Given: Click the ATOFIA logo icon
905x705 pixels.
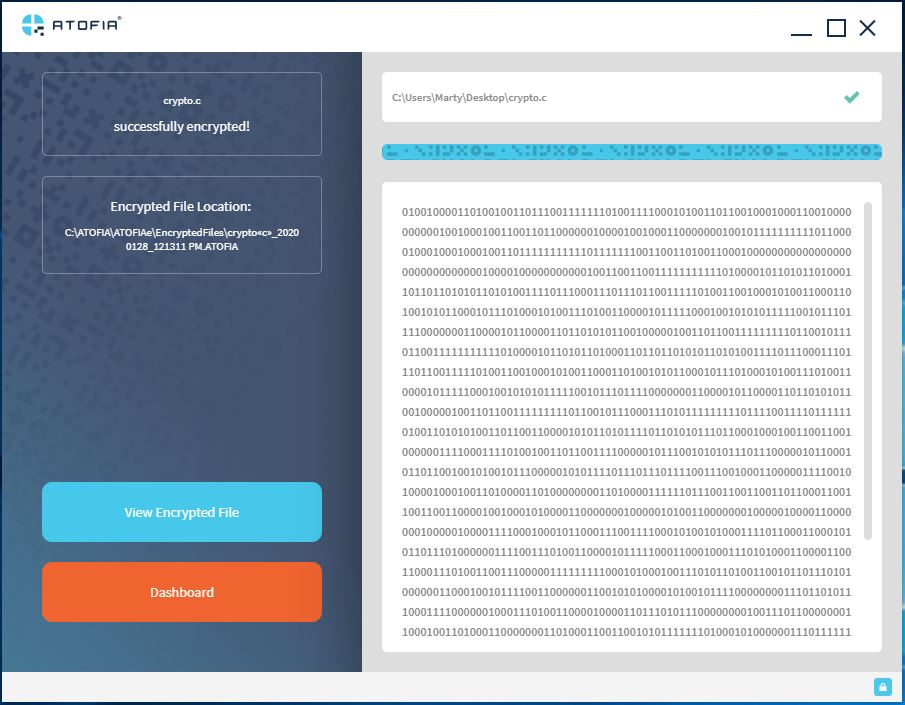Looking at the screenshot, I should (x=33, y=25).
